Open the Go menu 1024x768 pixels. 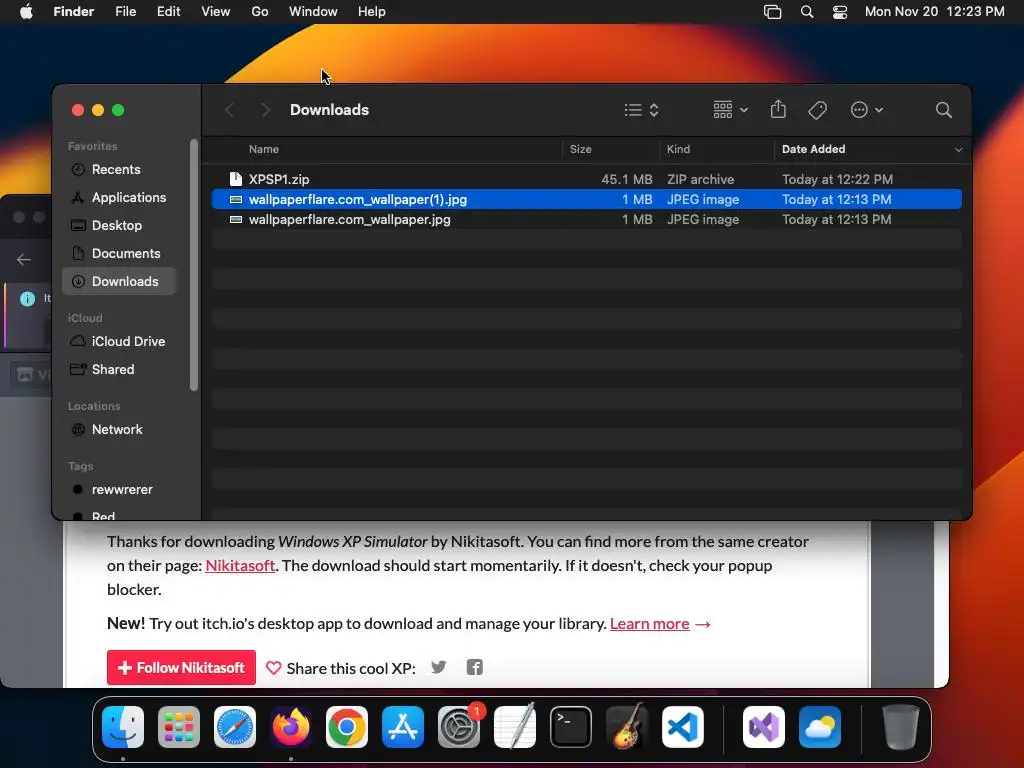coord(260,12)
